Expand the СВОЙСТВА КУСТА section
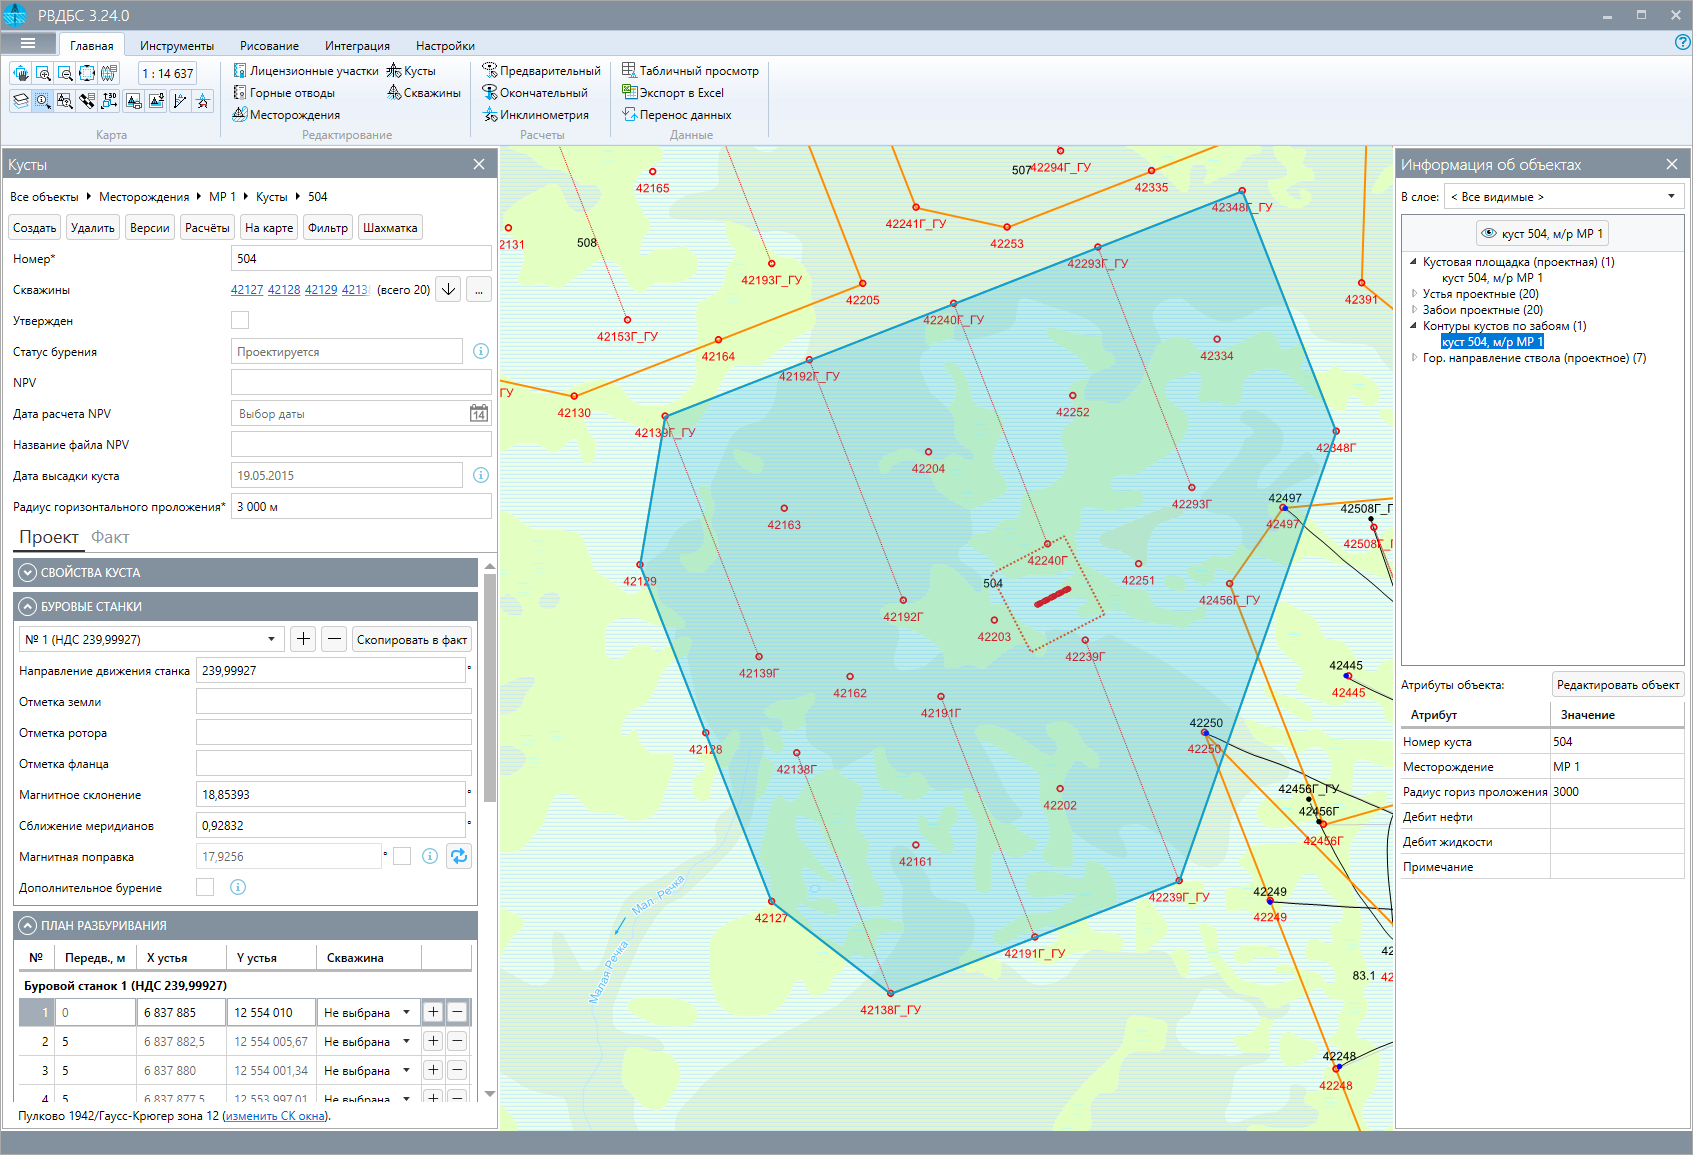This screenshot has width=1693, height=1155. pyautogui.click(x=28, y=573)
